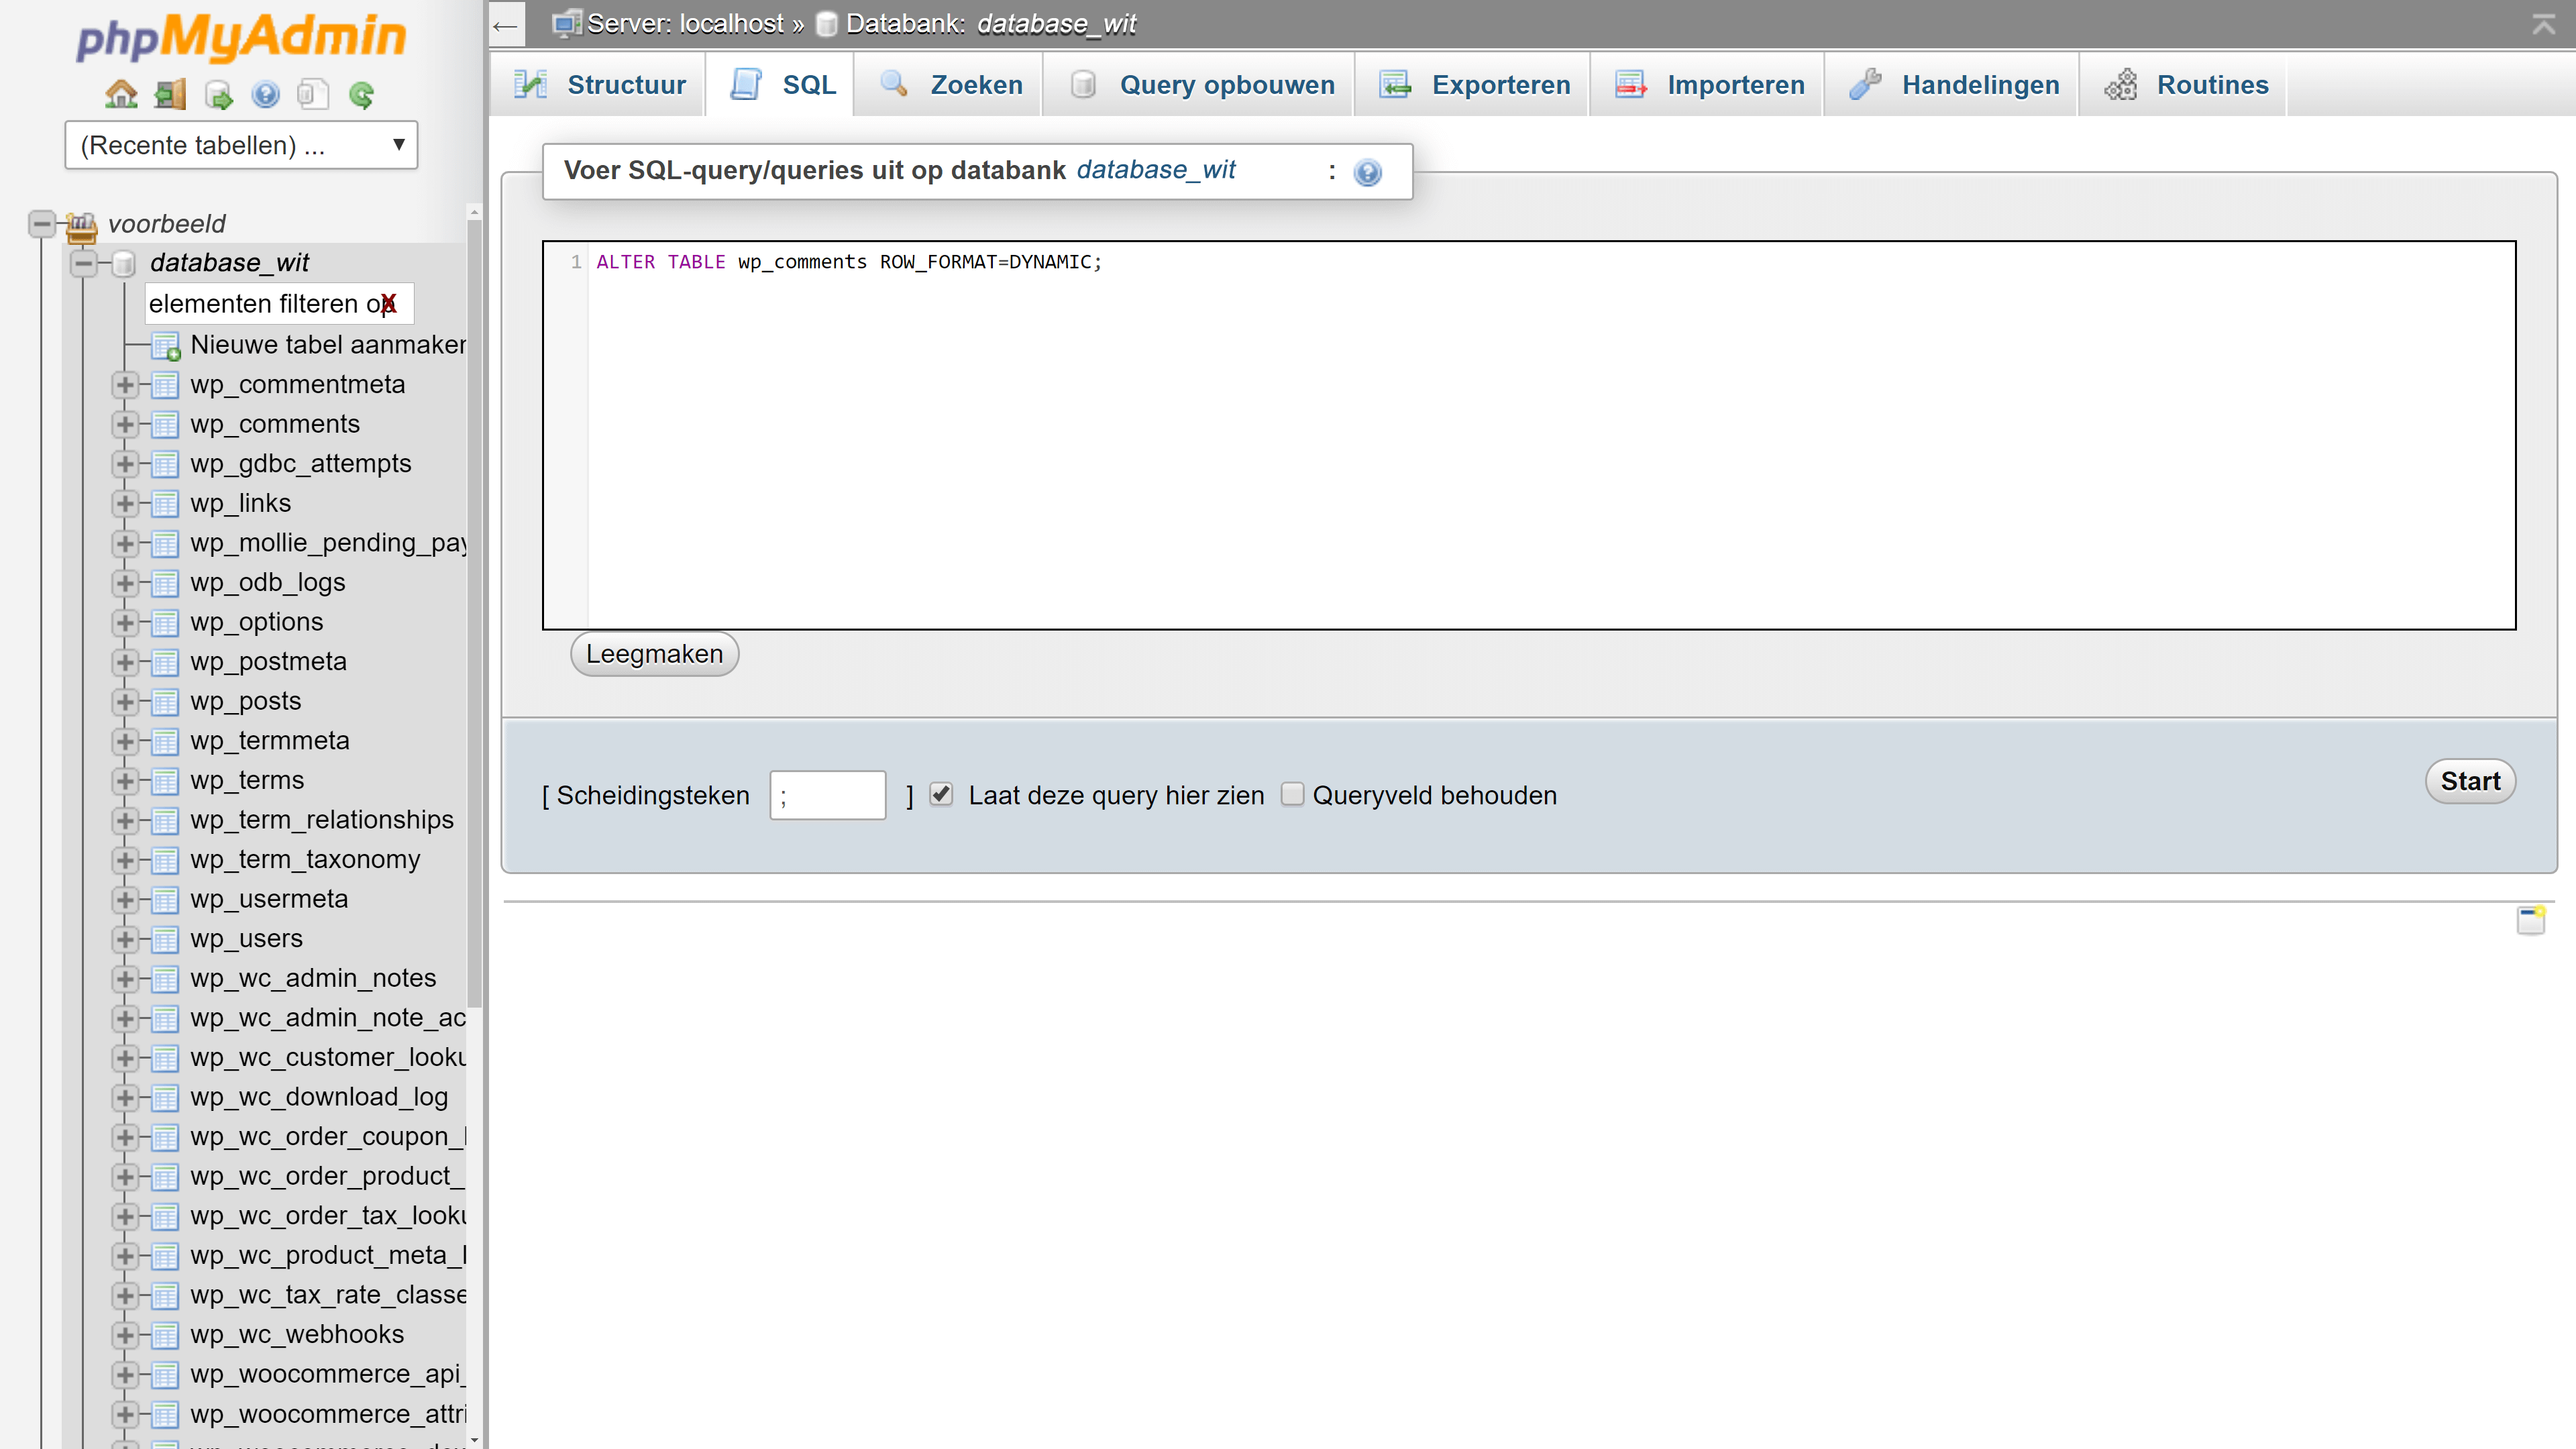
Task: Open the phpMyAdmin home page
Action: click(x=120, y=94)
